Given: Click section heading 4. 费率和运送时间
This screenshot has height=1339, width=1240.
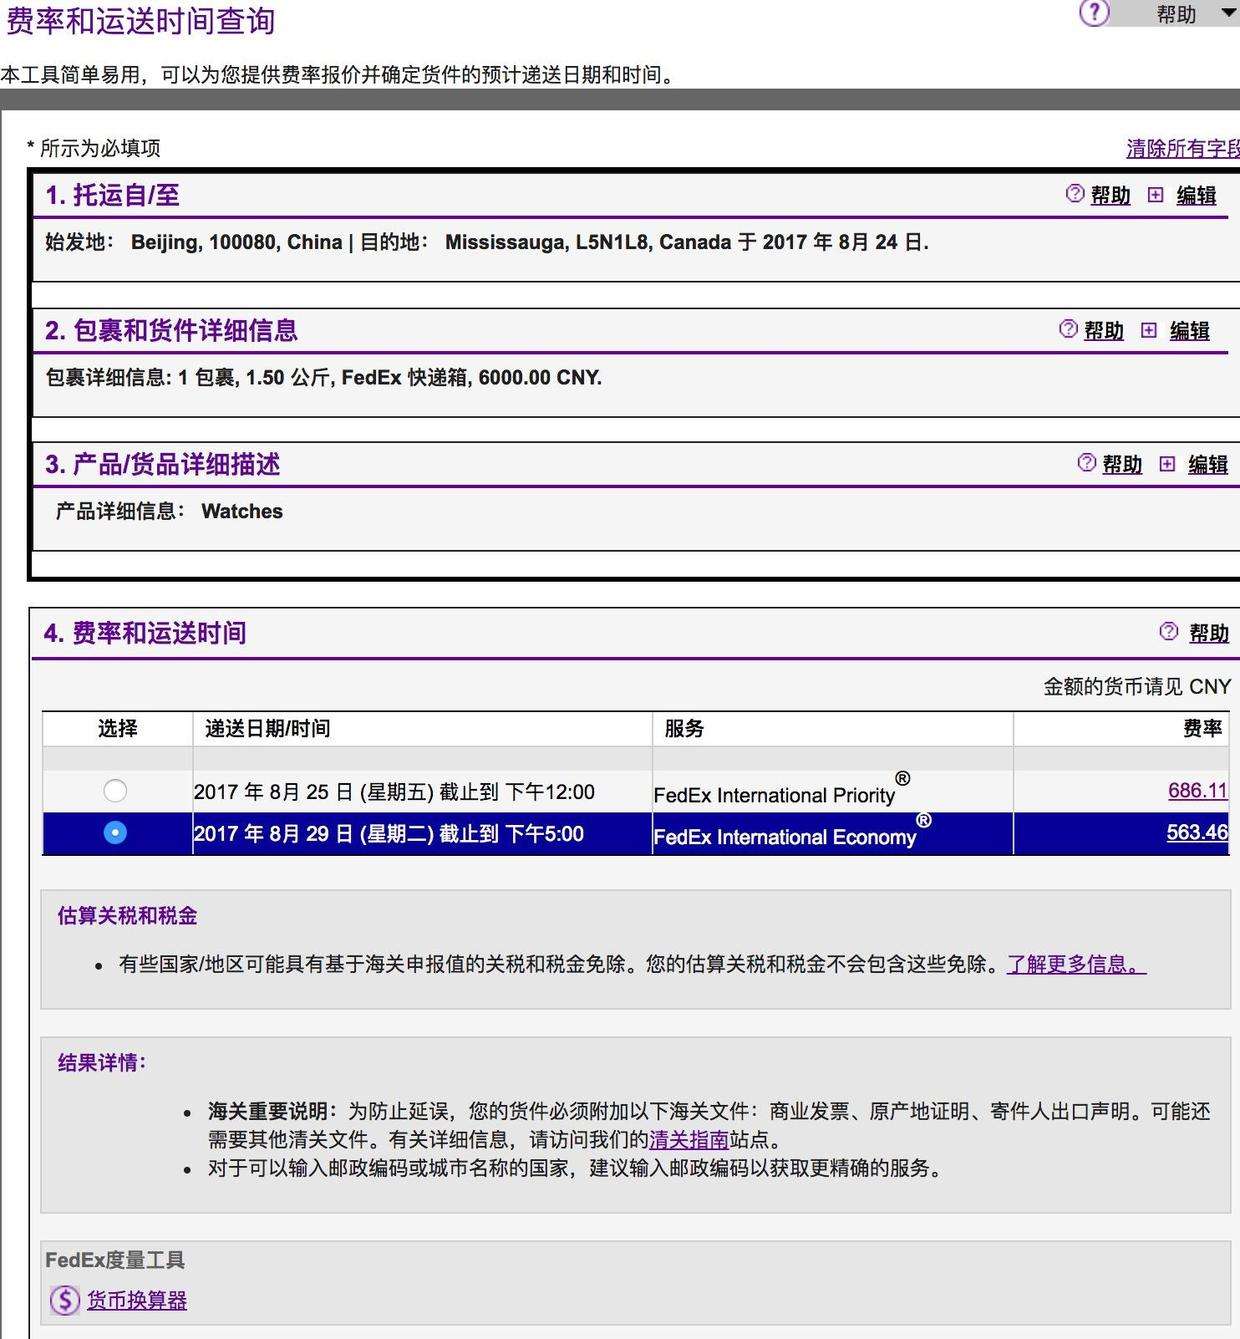Looking at the screenshot, I should tap(145, 633).
